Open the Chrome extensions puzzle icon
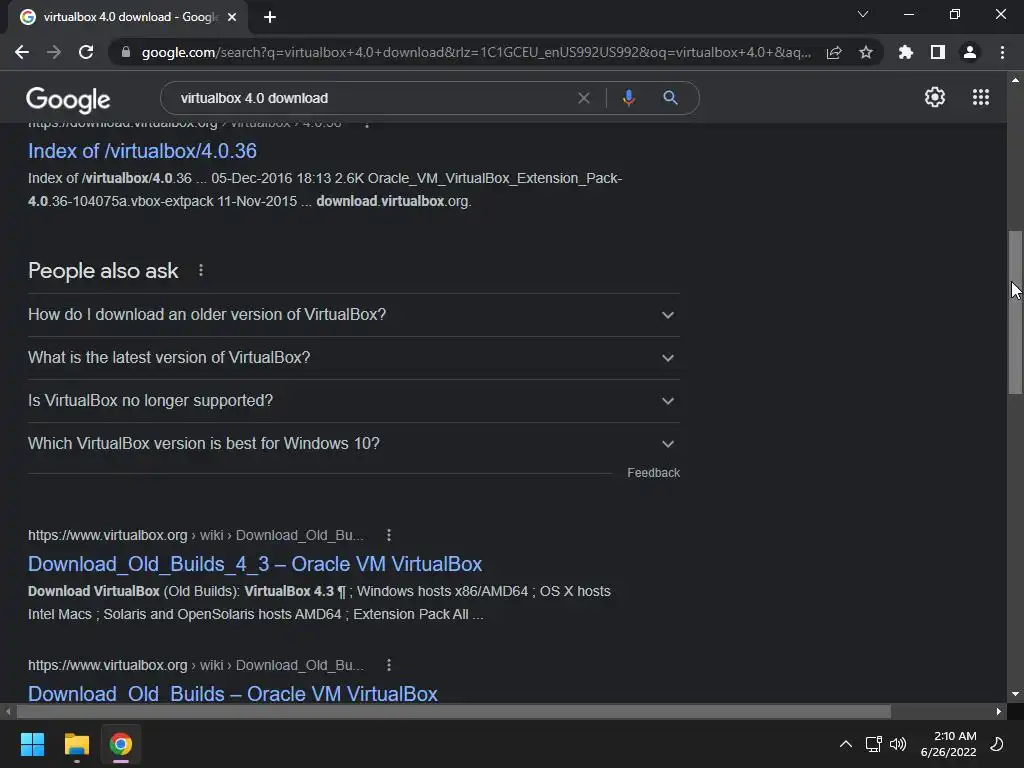This screenshot has width=1024, height=768. 906,52
